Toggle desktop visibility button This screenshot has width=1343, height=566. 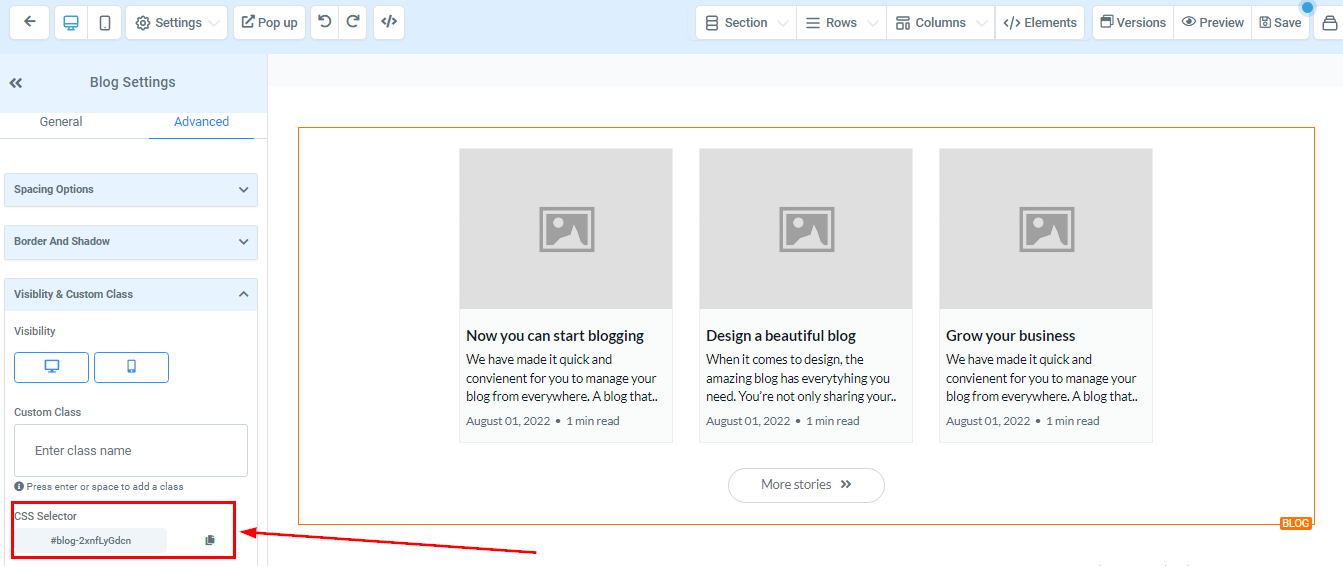pyautogui.click(x=51, y=367)
